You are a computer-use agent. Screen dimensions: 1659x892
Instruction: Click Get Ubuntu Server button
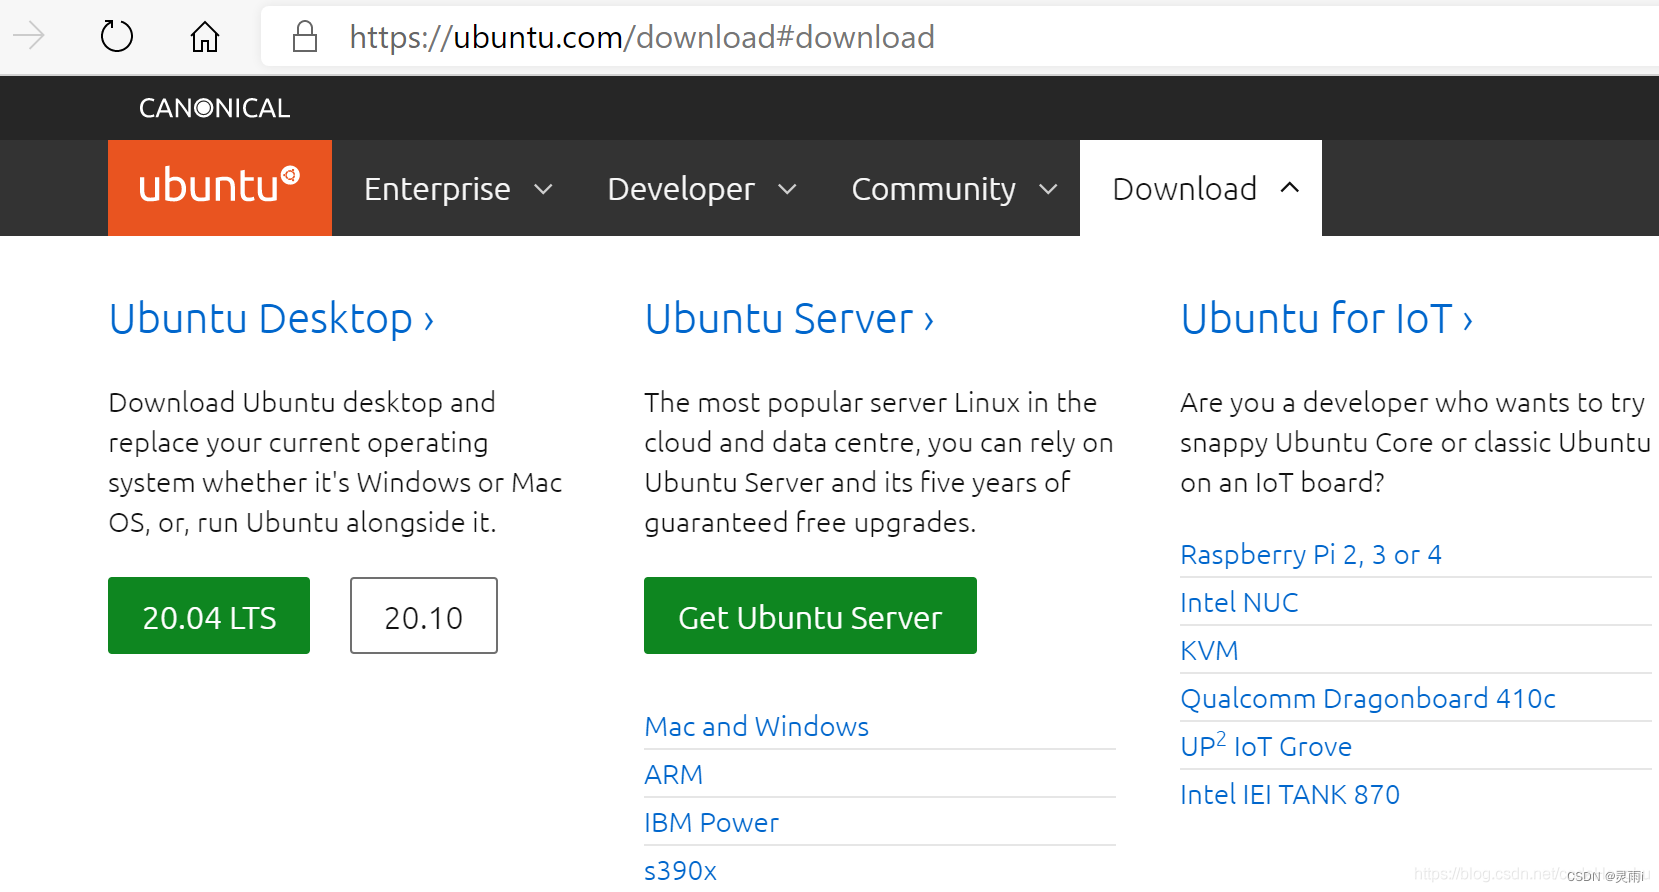point(810,616)
